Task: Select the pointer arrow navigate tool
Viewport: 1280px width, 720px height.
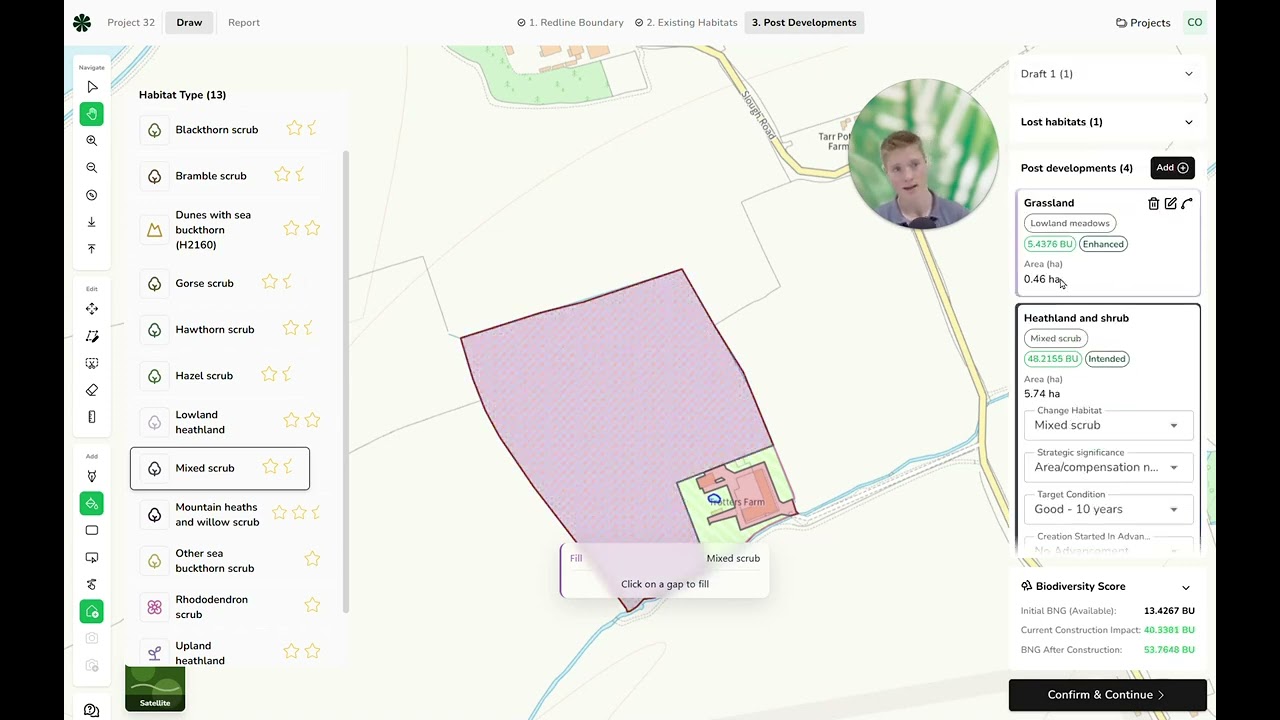Action: click(x=92, y=87)
